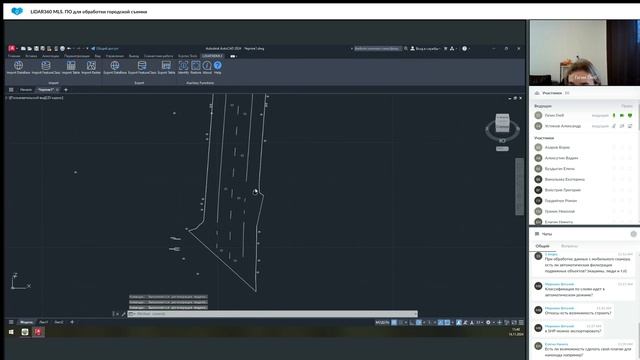Click the Save icon in quick access toolbar
The height and width of the screenshot is (360, 640).
(x=36, y=49)
